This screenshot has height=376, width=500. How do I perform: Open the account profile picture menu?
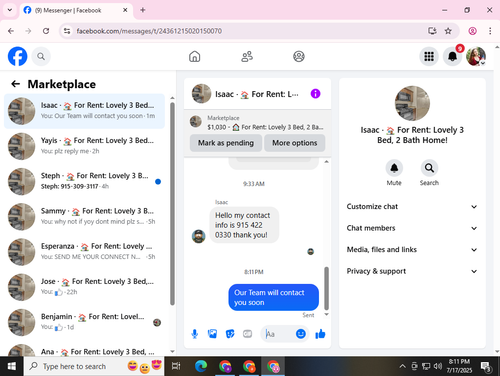(476, 56)
